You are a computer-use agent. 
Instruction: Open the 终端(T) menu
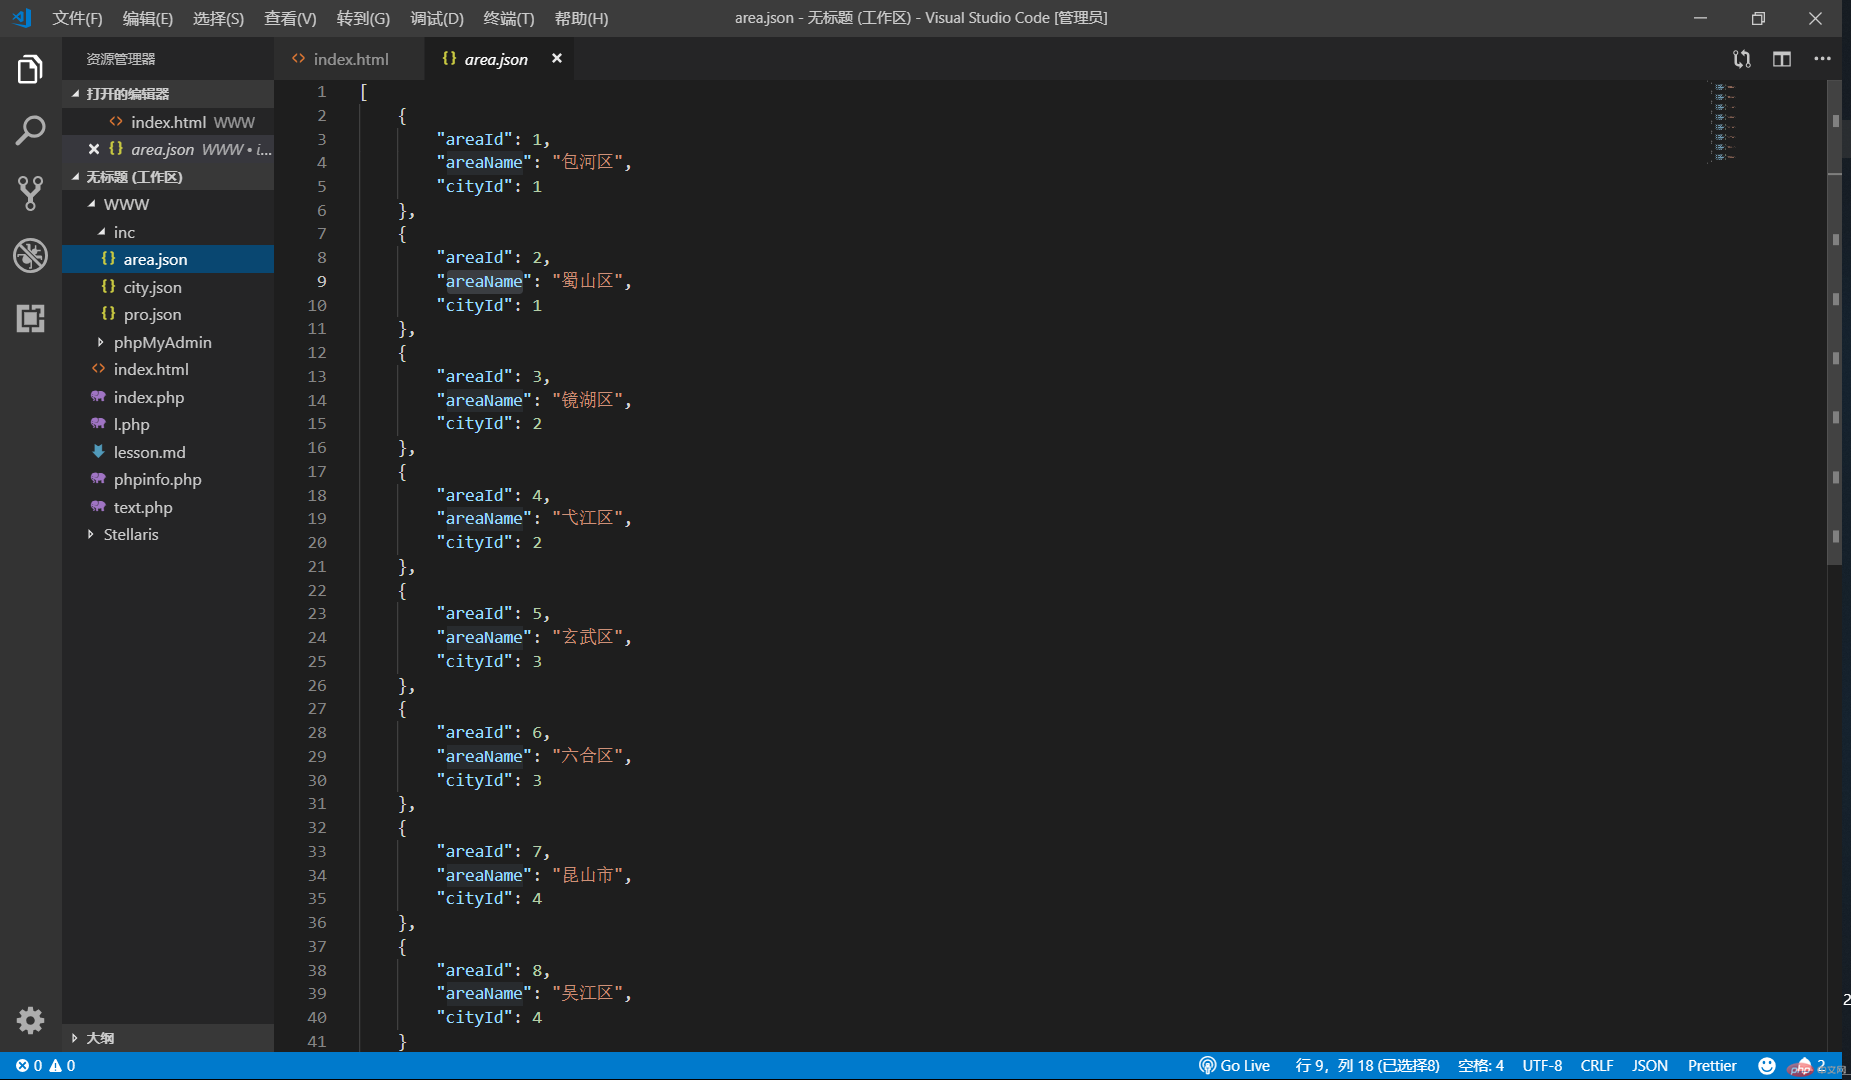click(x=509, y=18)
